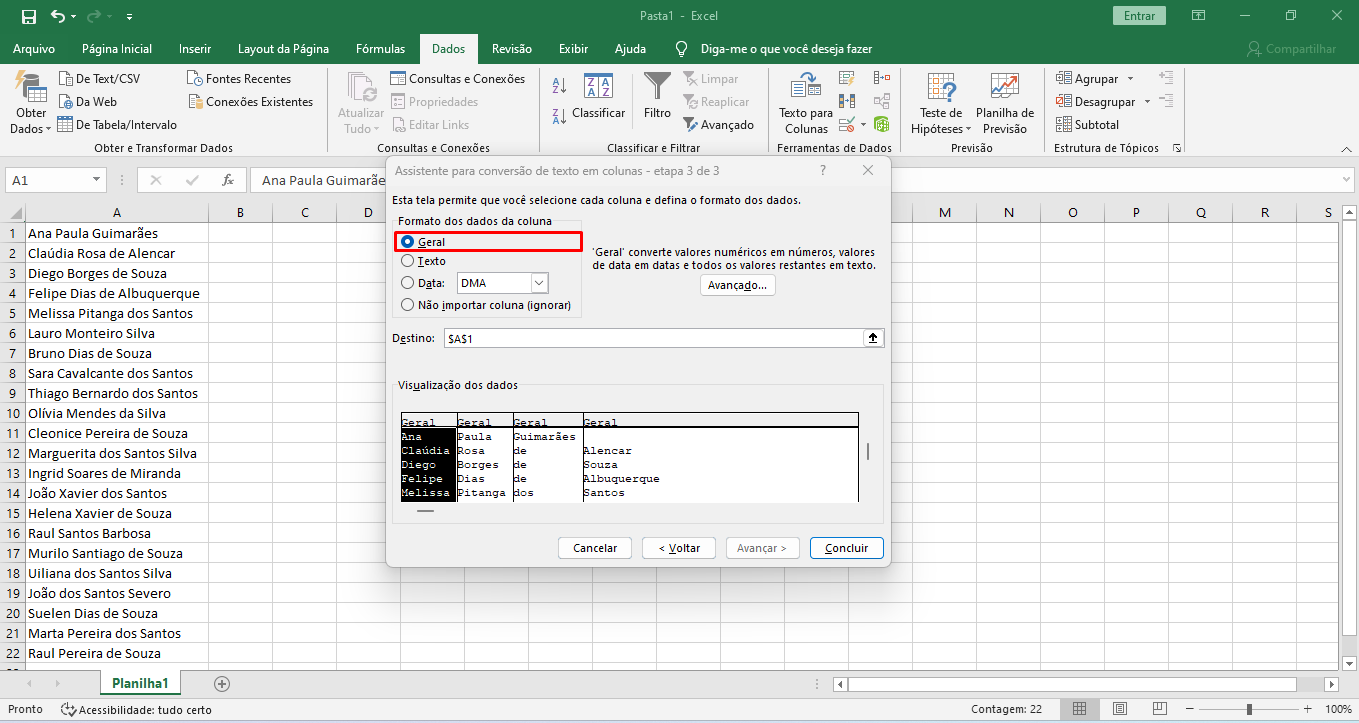
Task: Choose Não importar coluna (ignorar) option
Action: click(x=407, y=305)
